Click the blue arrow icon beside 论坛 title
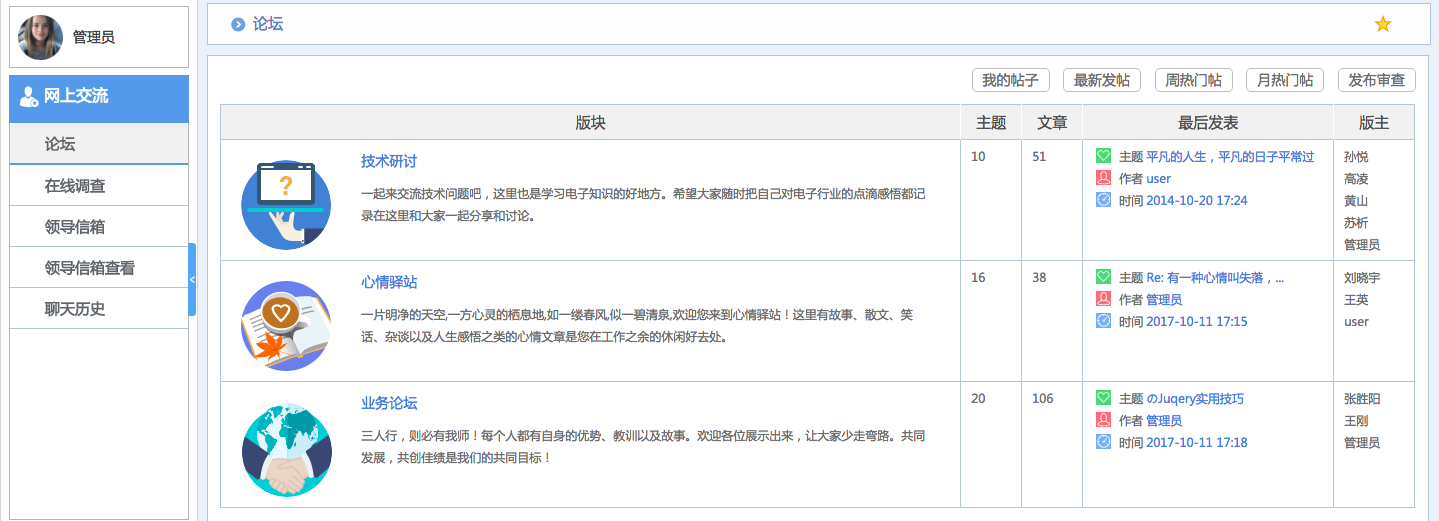The height and width of the screenshot is (521, 1439). 238,25
